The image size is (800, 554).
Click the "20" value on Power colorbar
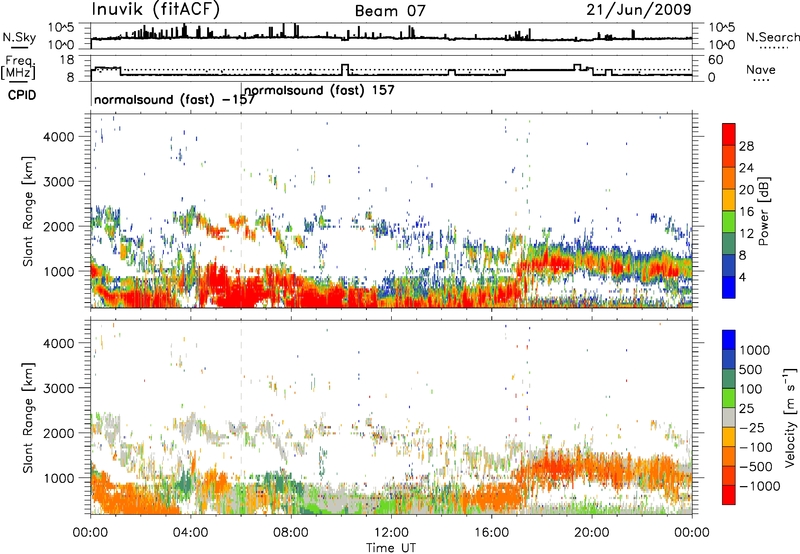point(746,190)
